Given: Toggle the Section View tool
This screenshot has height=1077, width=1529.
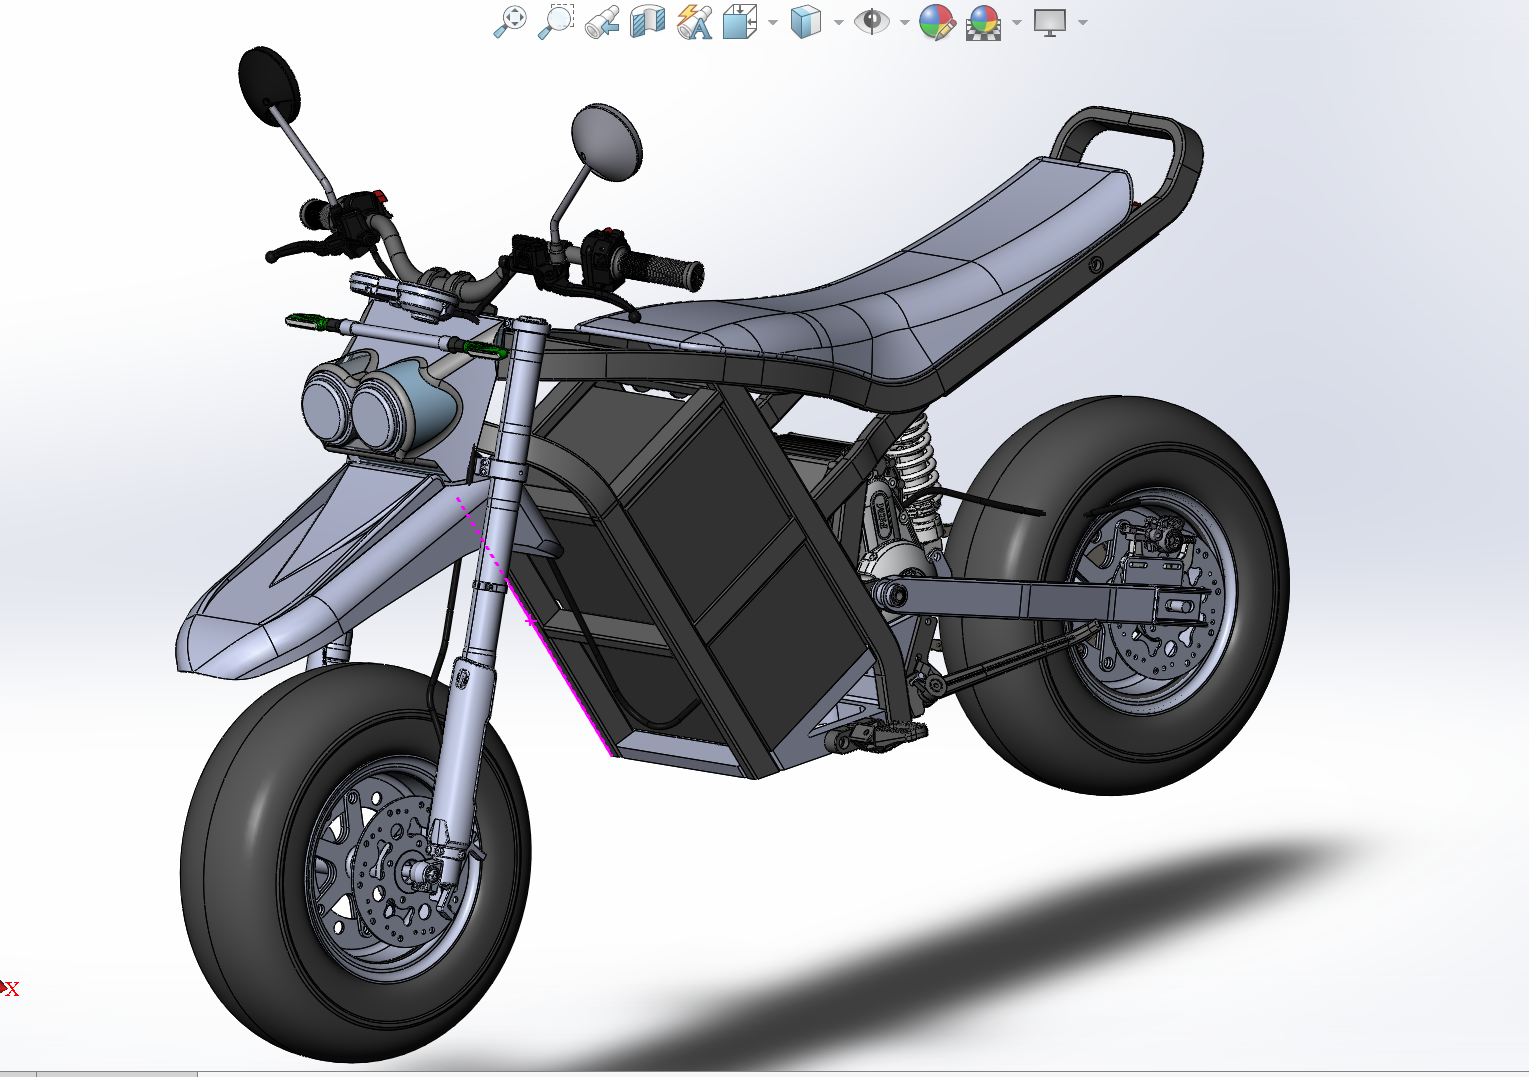Looking at the screenshot, I should 648,22.
